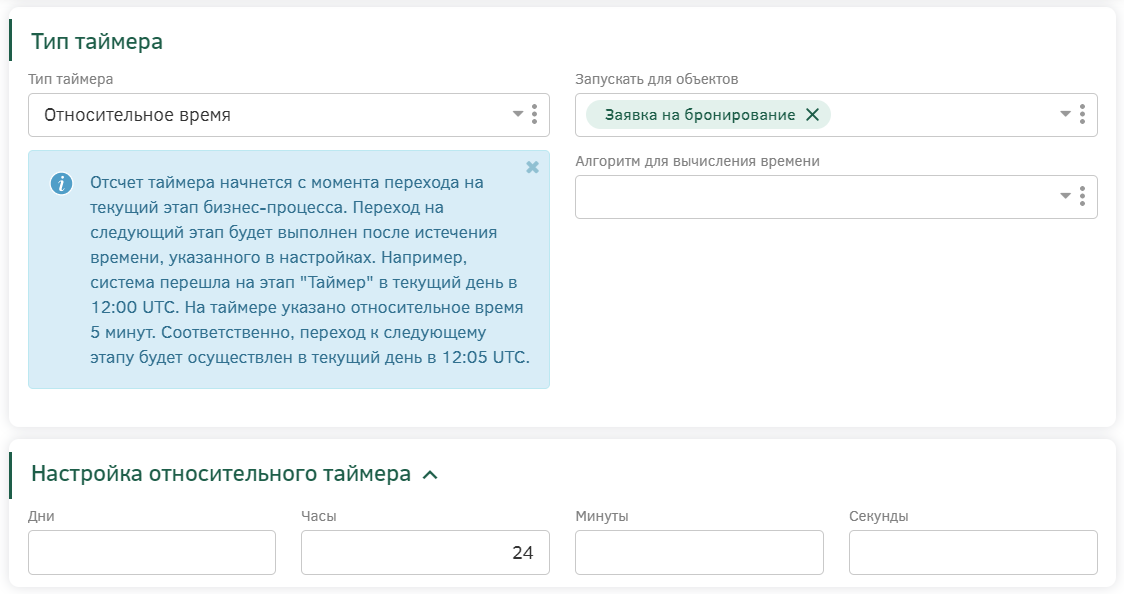Open the Тип таймера dropdown arrow
Viewport: 1124px width, 598px height.
point(518,114)
